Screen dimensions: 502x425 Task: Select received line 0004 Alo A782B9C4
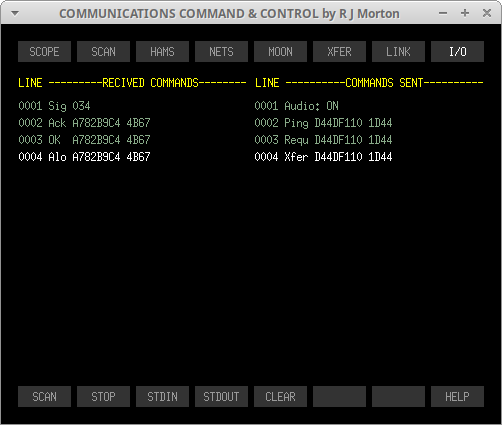click(84, 157)
